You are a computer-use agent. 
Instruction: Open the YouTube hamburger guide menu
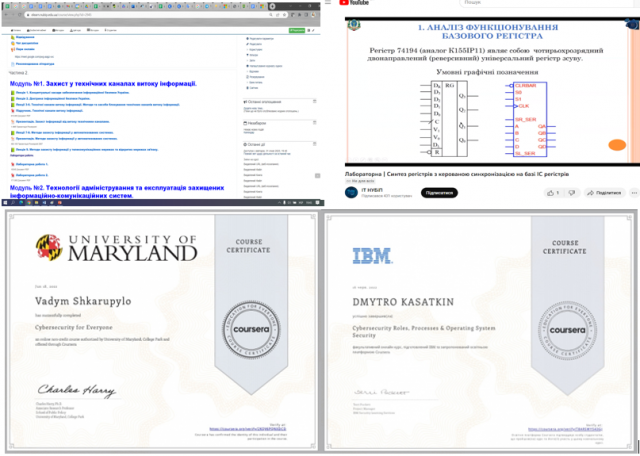[x=328, y=2]
